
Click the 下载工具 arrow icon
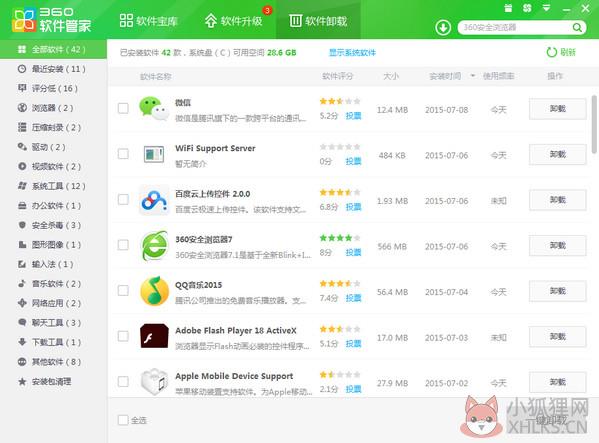point(22,342)
